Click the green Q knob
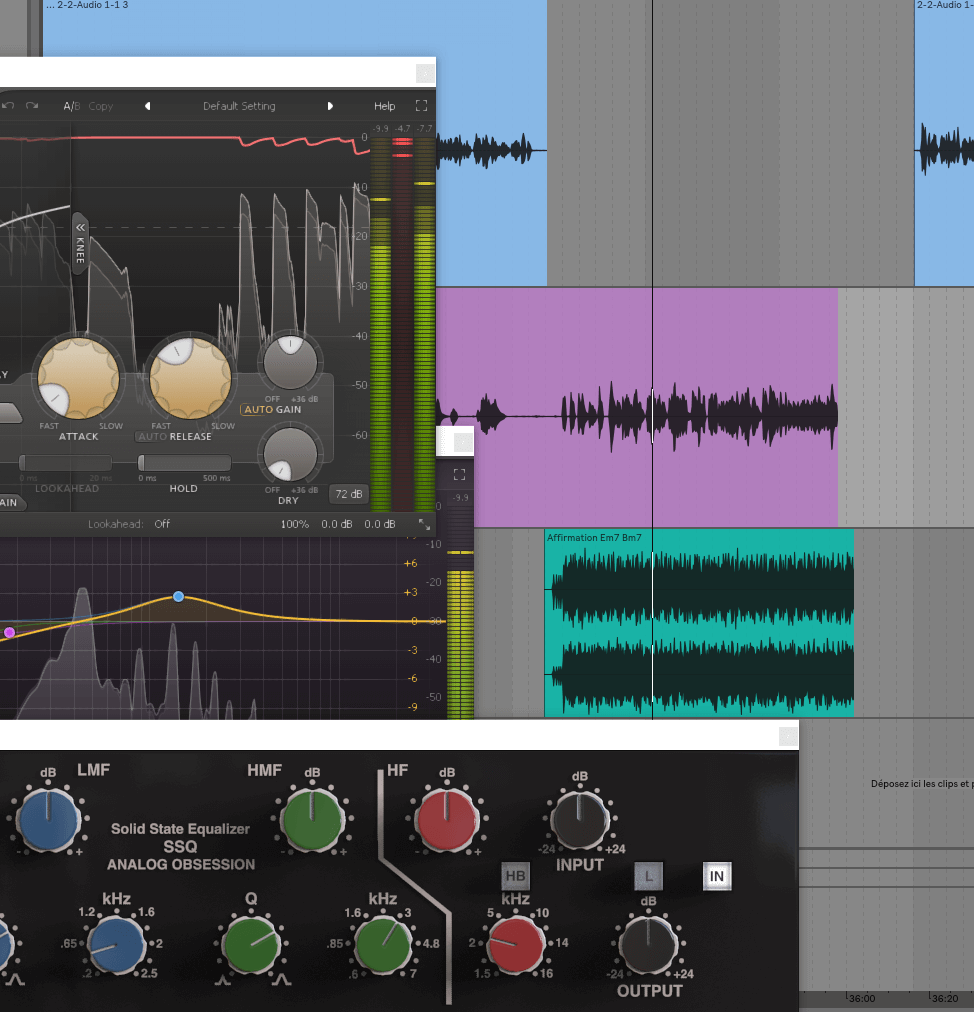The width and height of the screenshot is (974, 1012). point(250,945)
